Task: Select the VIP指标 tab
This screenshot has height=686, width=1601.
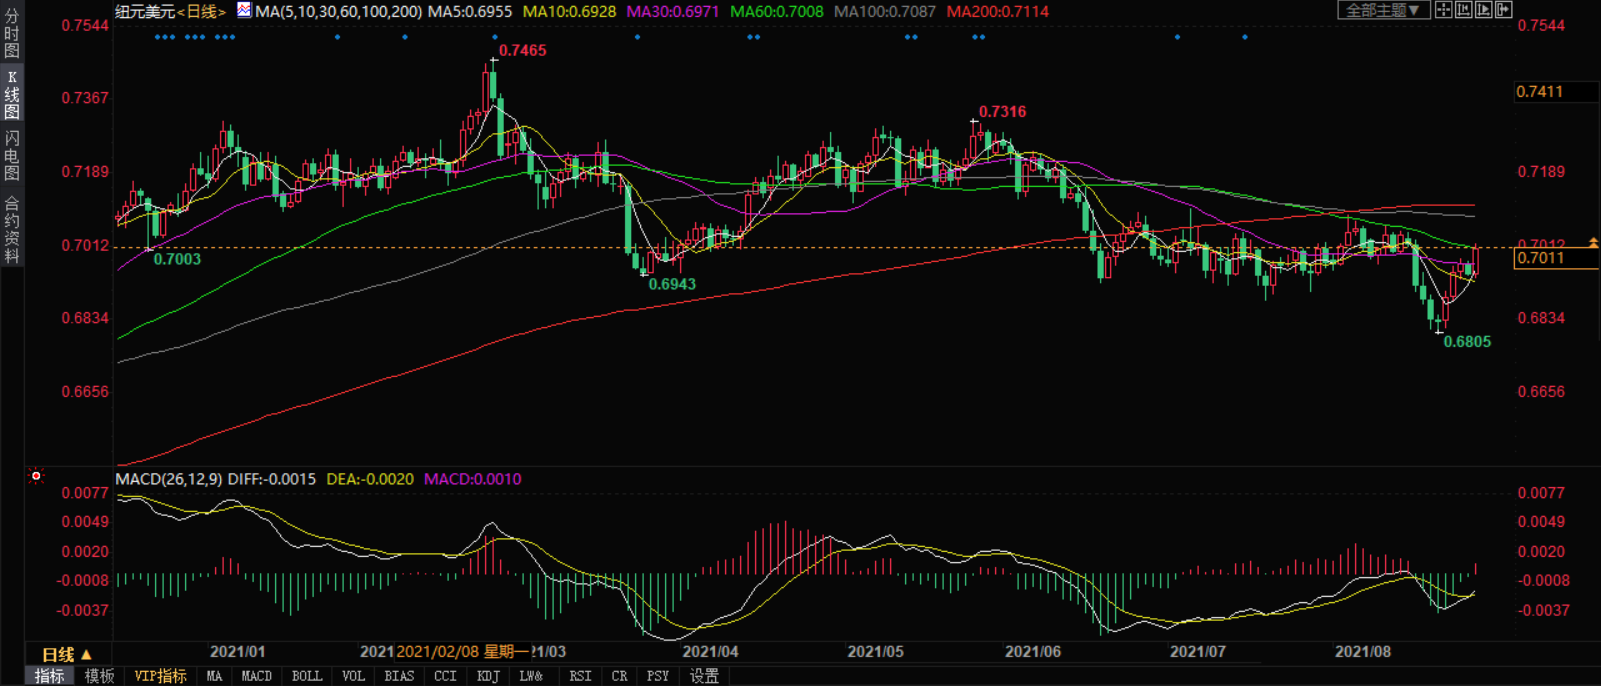Action: pos(160,677)
